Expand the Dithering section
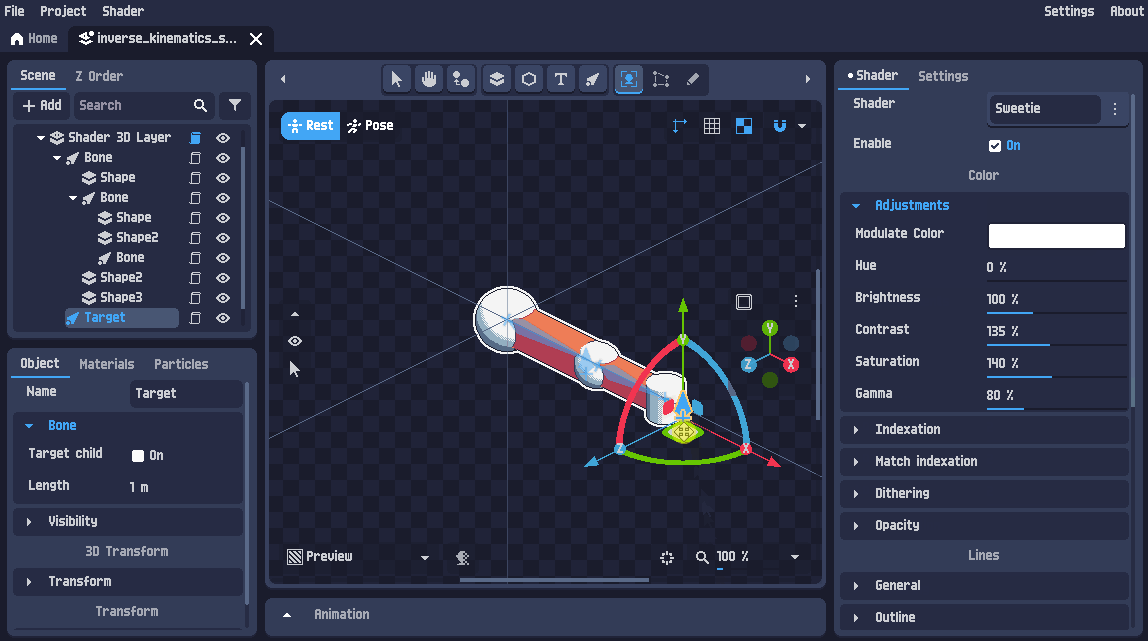This screenshot has width=1148, height=641. pyautogui.click(x=901, y=494)
